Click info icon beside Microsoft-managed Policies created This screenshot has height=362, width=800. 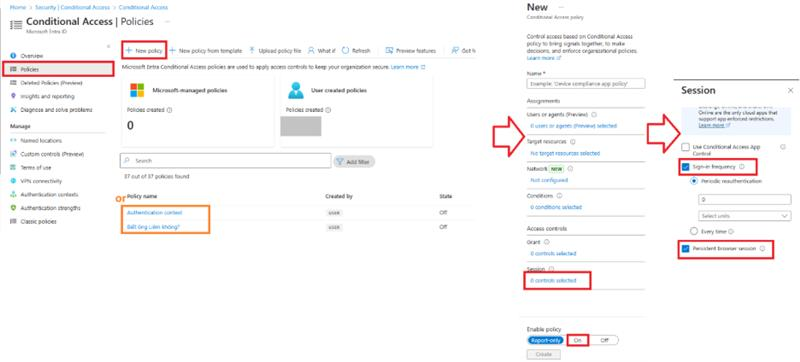(x=169, y=110)
